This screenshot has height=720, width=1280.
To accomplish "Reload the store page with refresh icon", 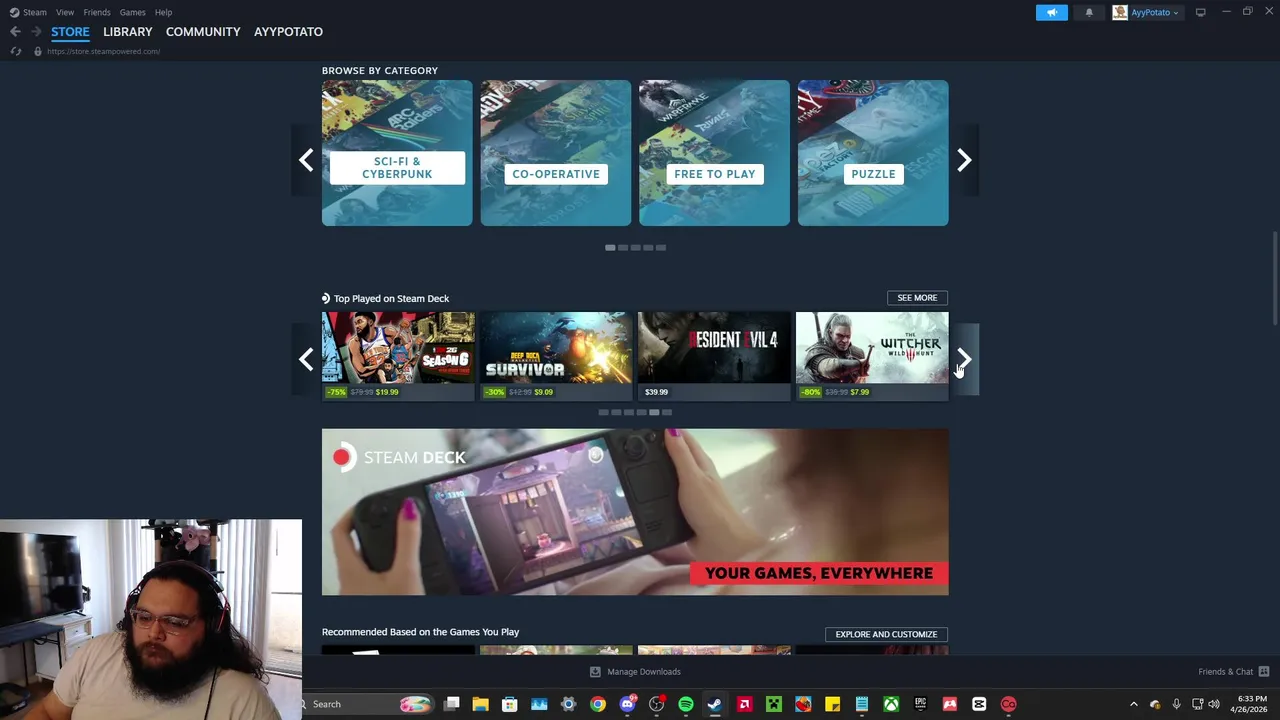I will (x=15, y=51).
